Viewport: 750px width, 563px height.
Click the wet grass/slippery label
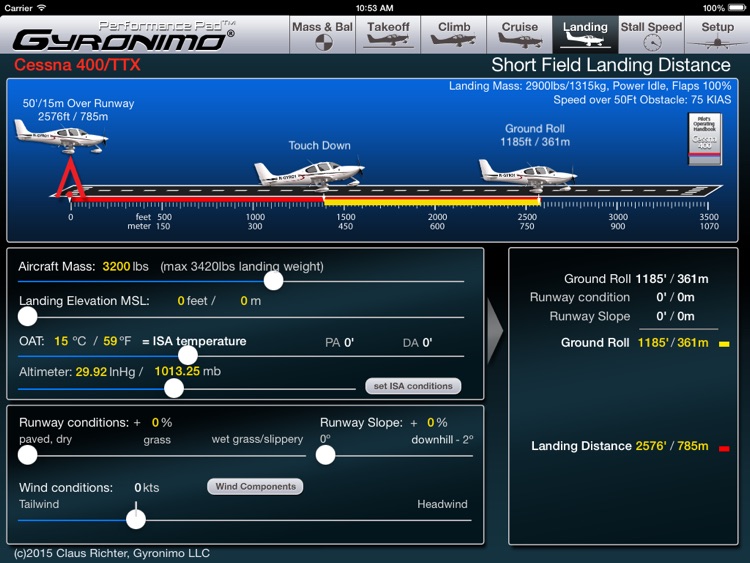point(257,439)
